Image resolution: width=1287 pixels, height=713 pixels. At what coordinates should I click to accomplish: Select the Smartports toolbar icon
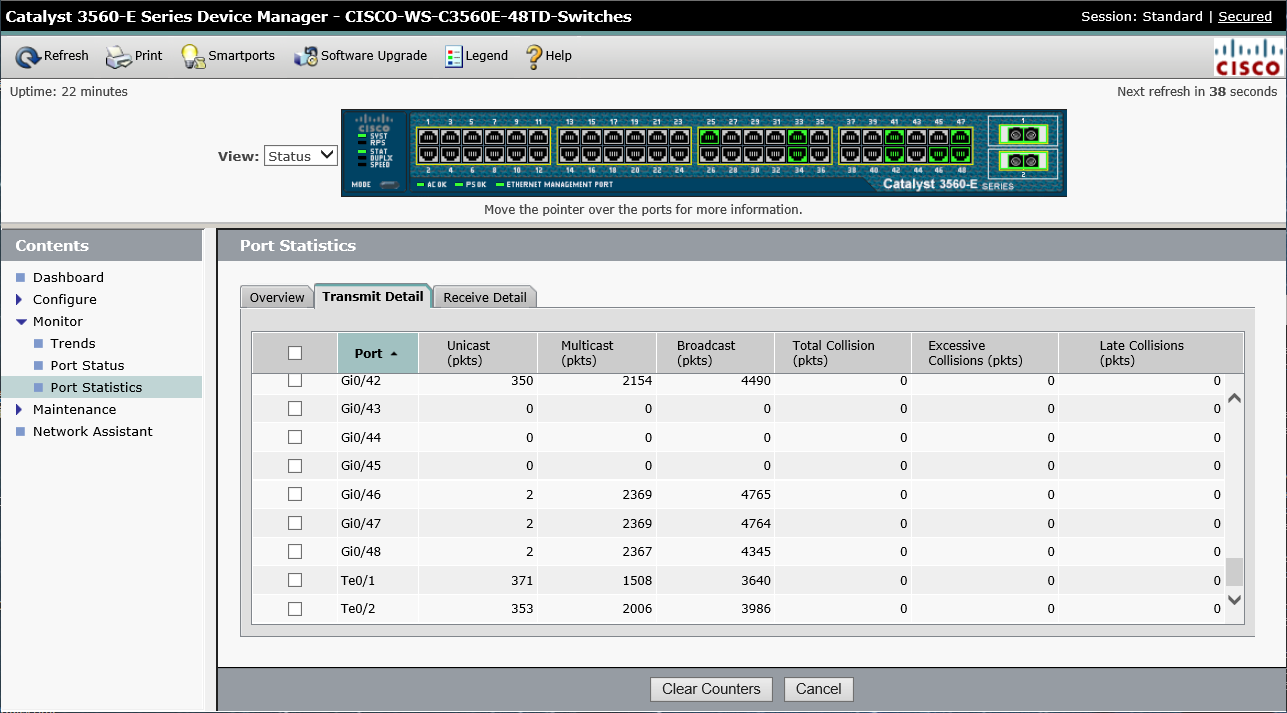coord(227,56)
